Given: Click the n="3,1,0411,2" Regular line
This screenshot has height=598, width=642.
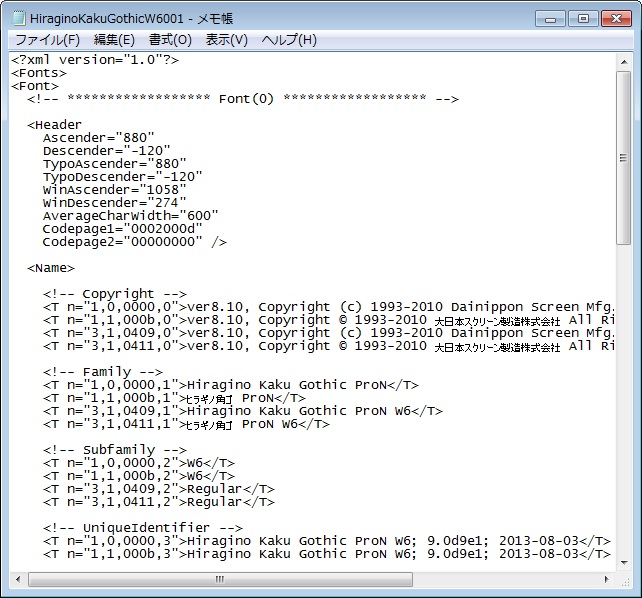Looking at the screenshot, I should 159,502.
